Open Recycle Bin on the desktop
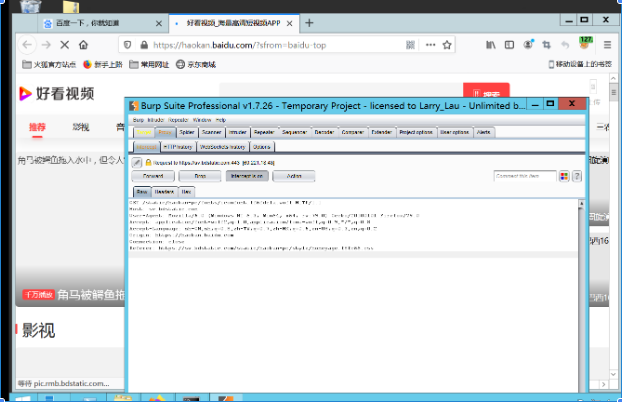Image resolution: width=622 pixels, height=402 pixels. [x=30, y=6]
